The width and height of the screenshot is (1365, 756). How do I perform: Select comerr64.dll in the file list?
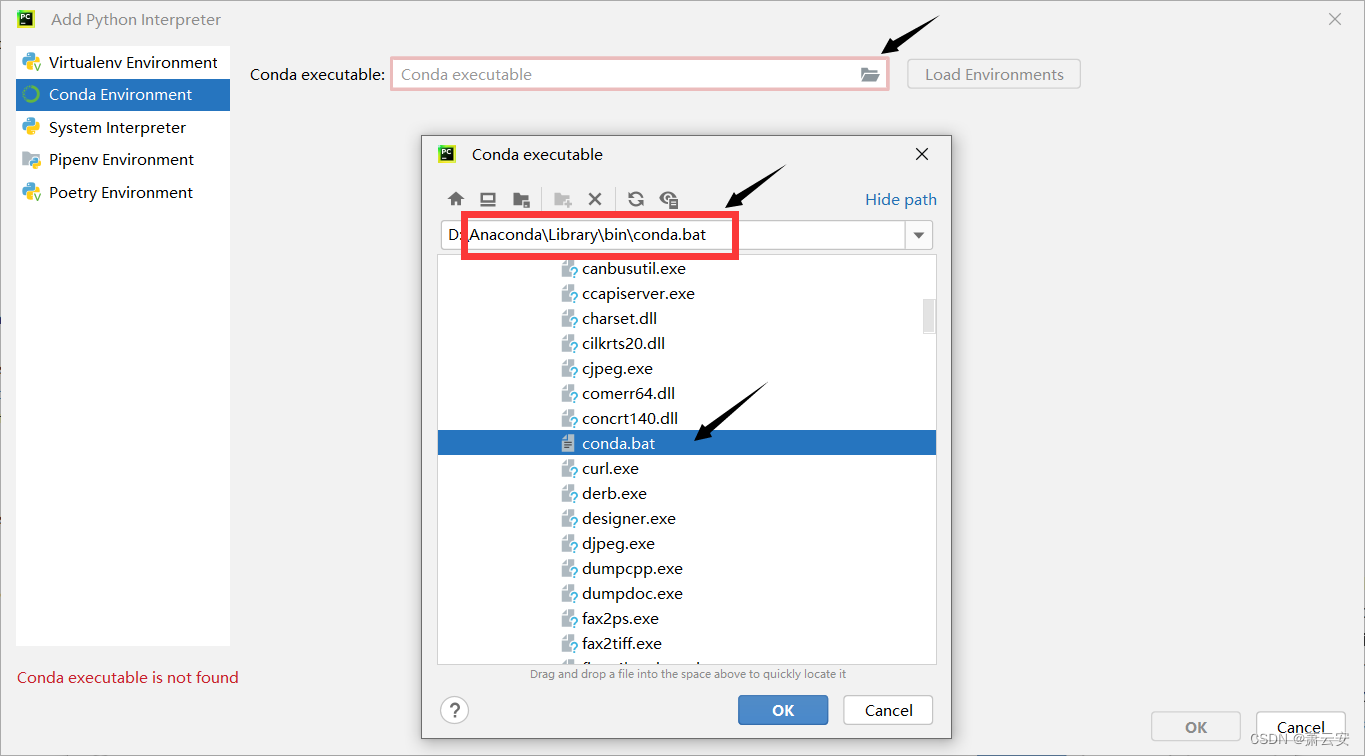click(x=686, y=393)
